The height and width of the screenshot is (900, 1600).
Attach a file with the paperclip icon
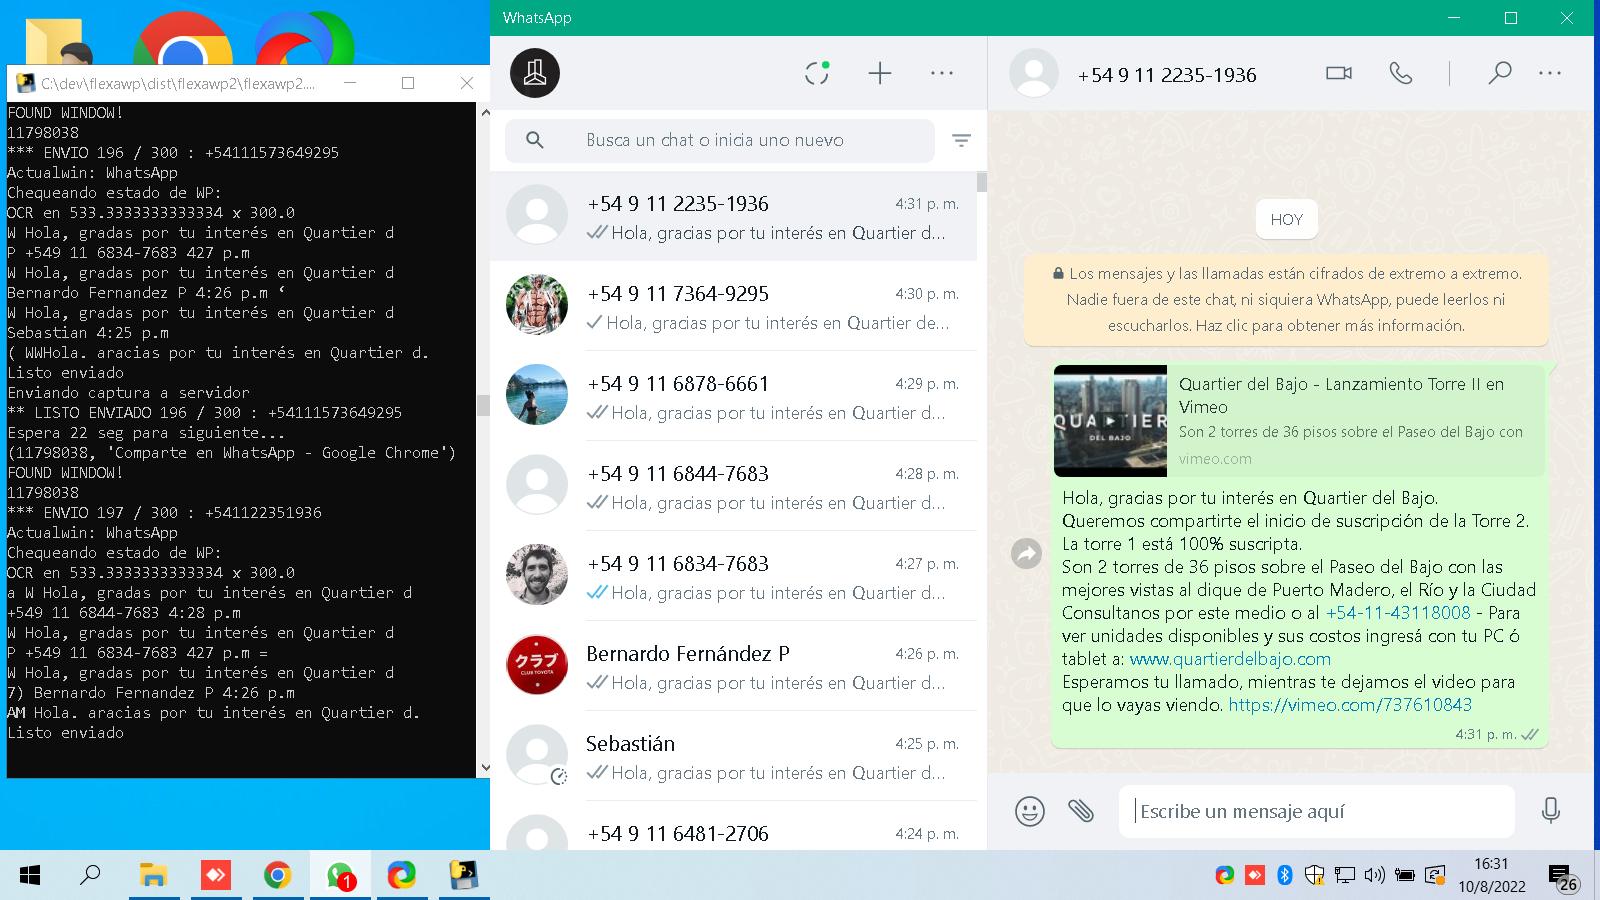tap(1081, 810)
